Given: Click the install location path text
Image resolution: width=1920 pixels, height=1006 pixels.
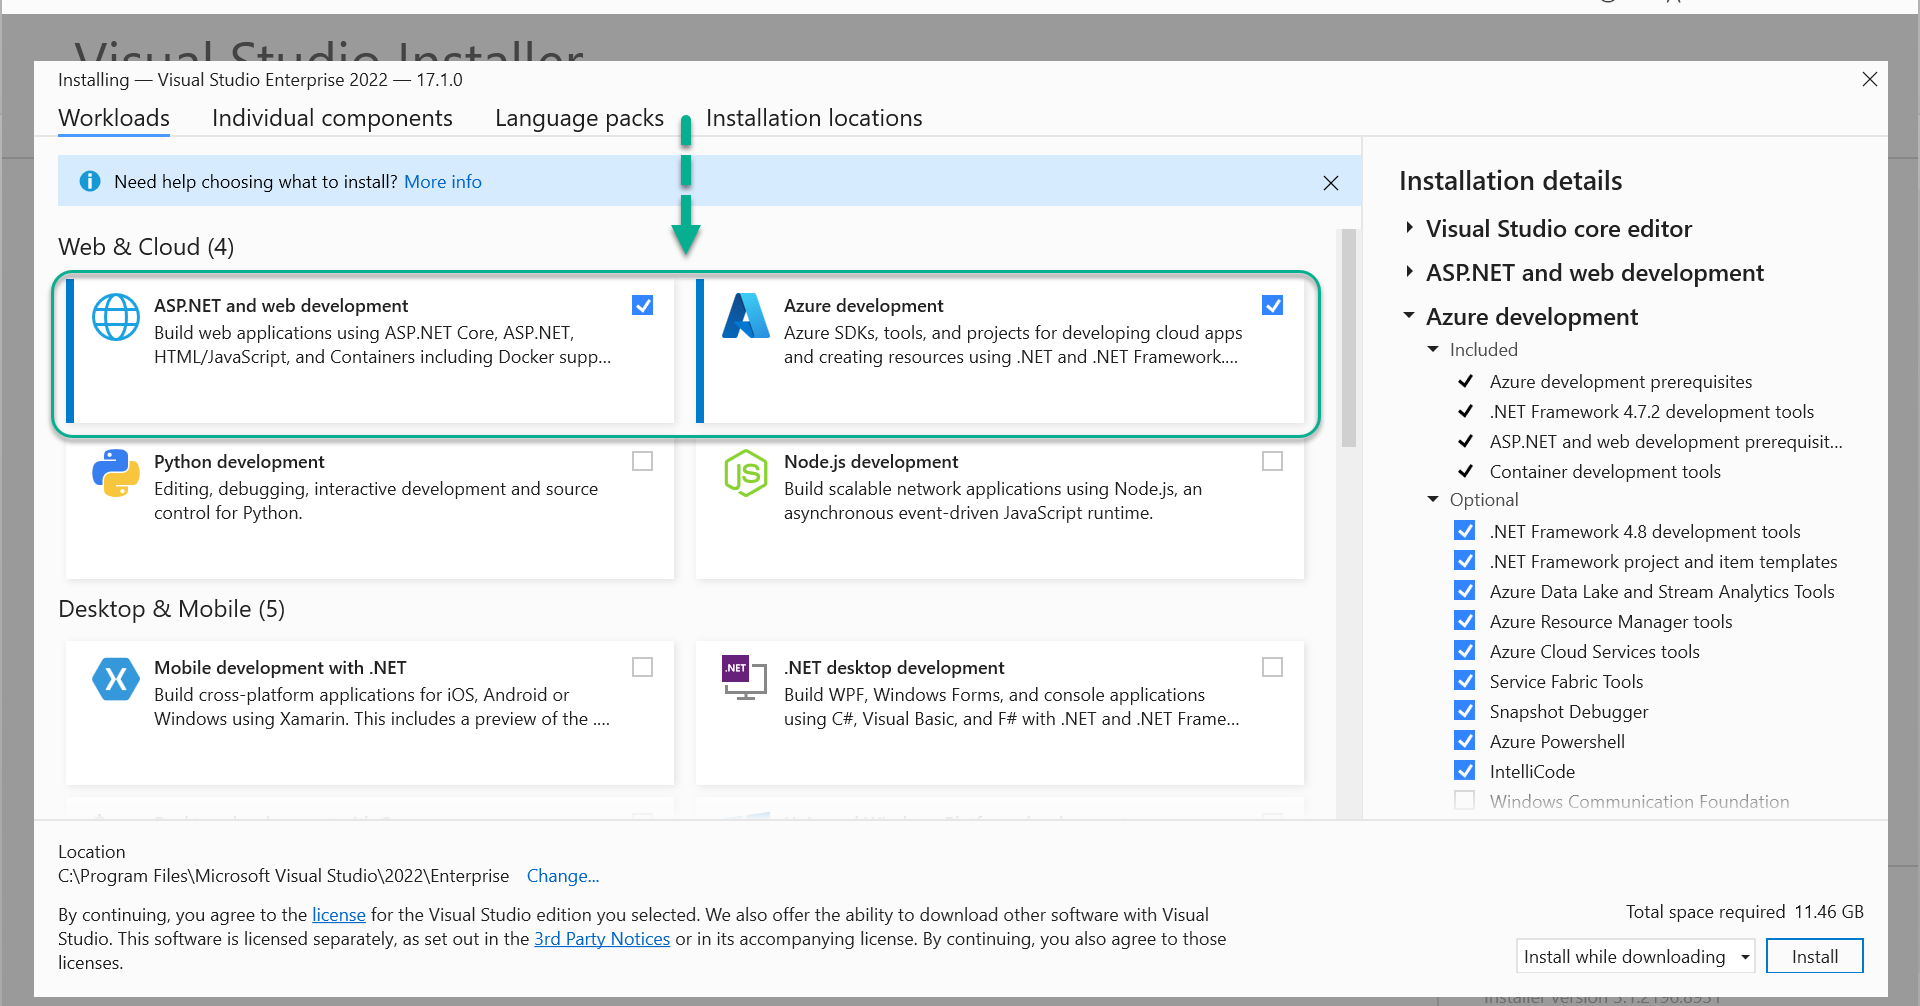Looking at the screenshot, I should pos(284,875).
